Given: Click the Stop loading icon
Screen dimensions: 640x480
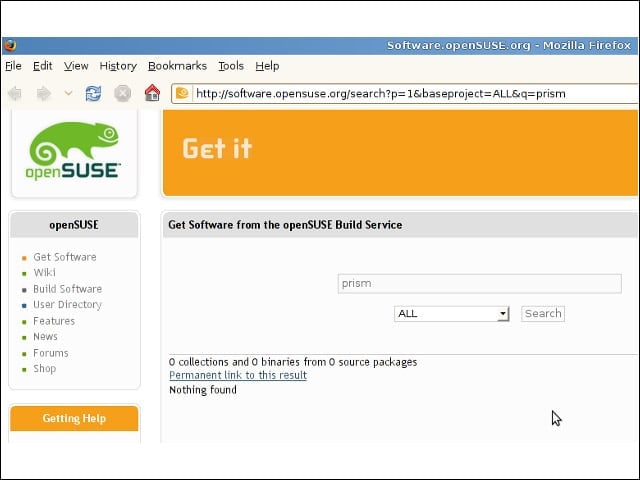Looking at the screenshot, I should (122, 93).
